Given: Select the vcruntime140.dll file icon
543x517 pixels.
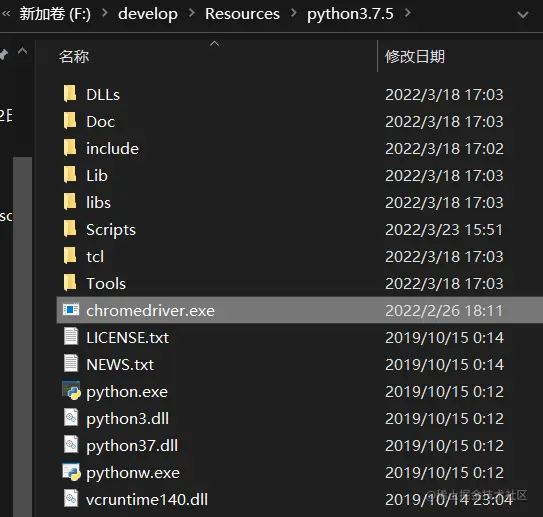Looking at the screenshot, I should point(71,499).
